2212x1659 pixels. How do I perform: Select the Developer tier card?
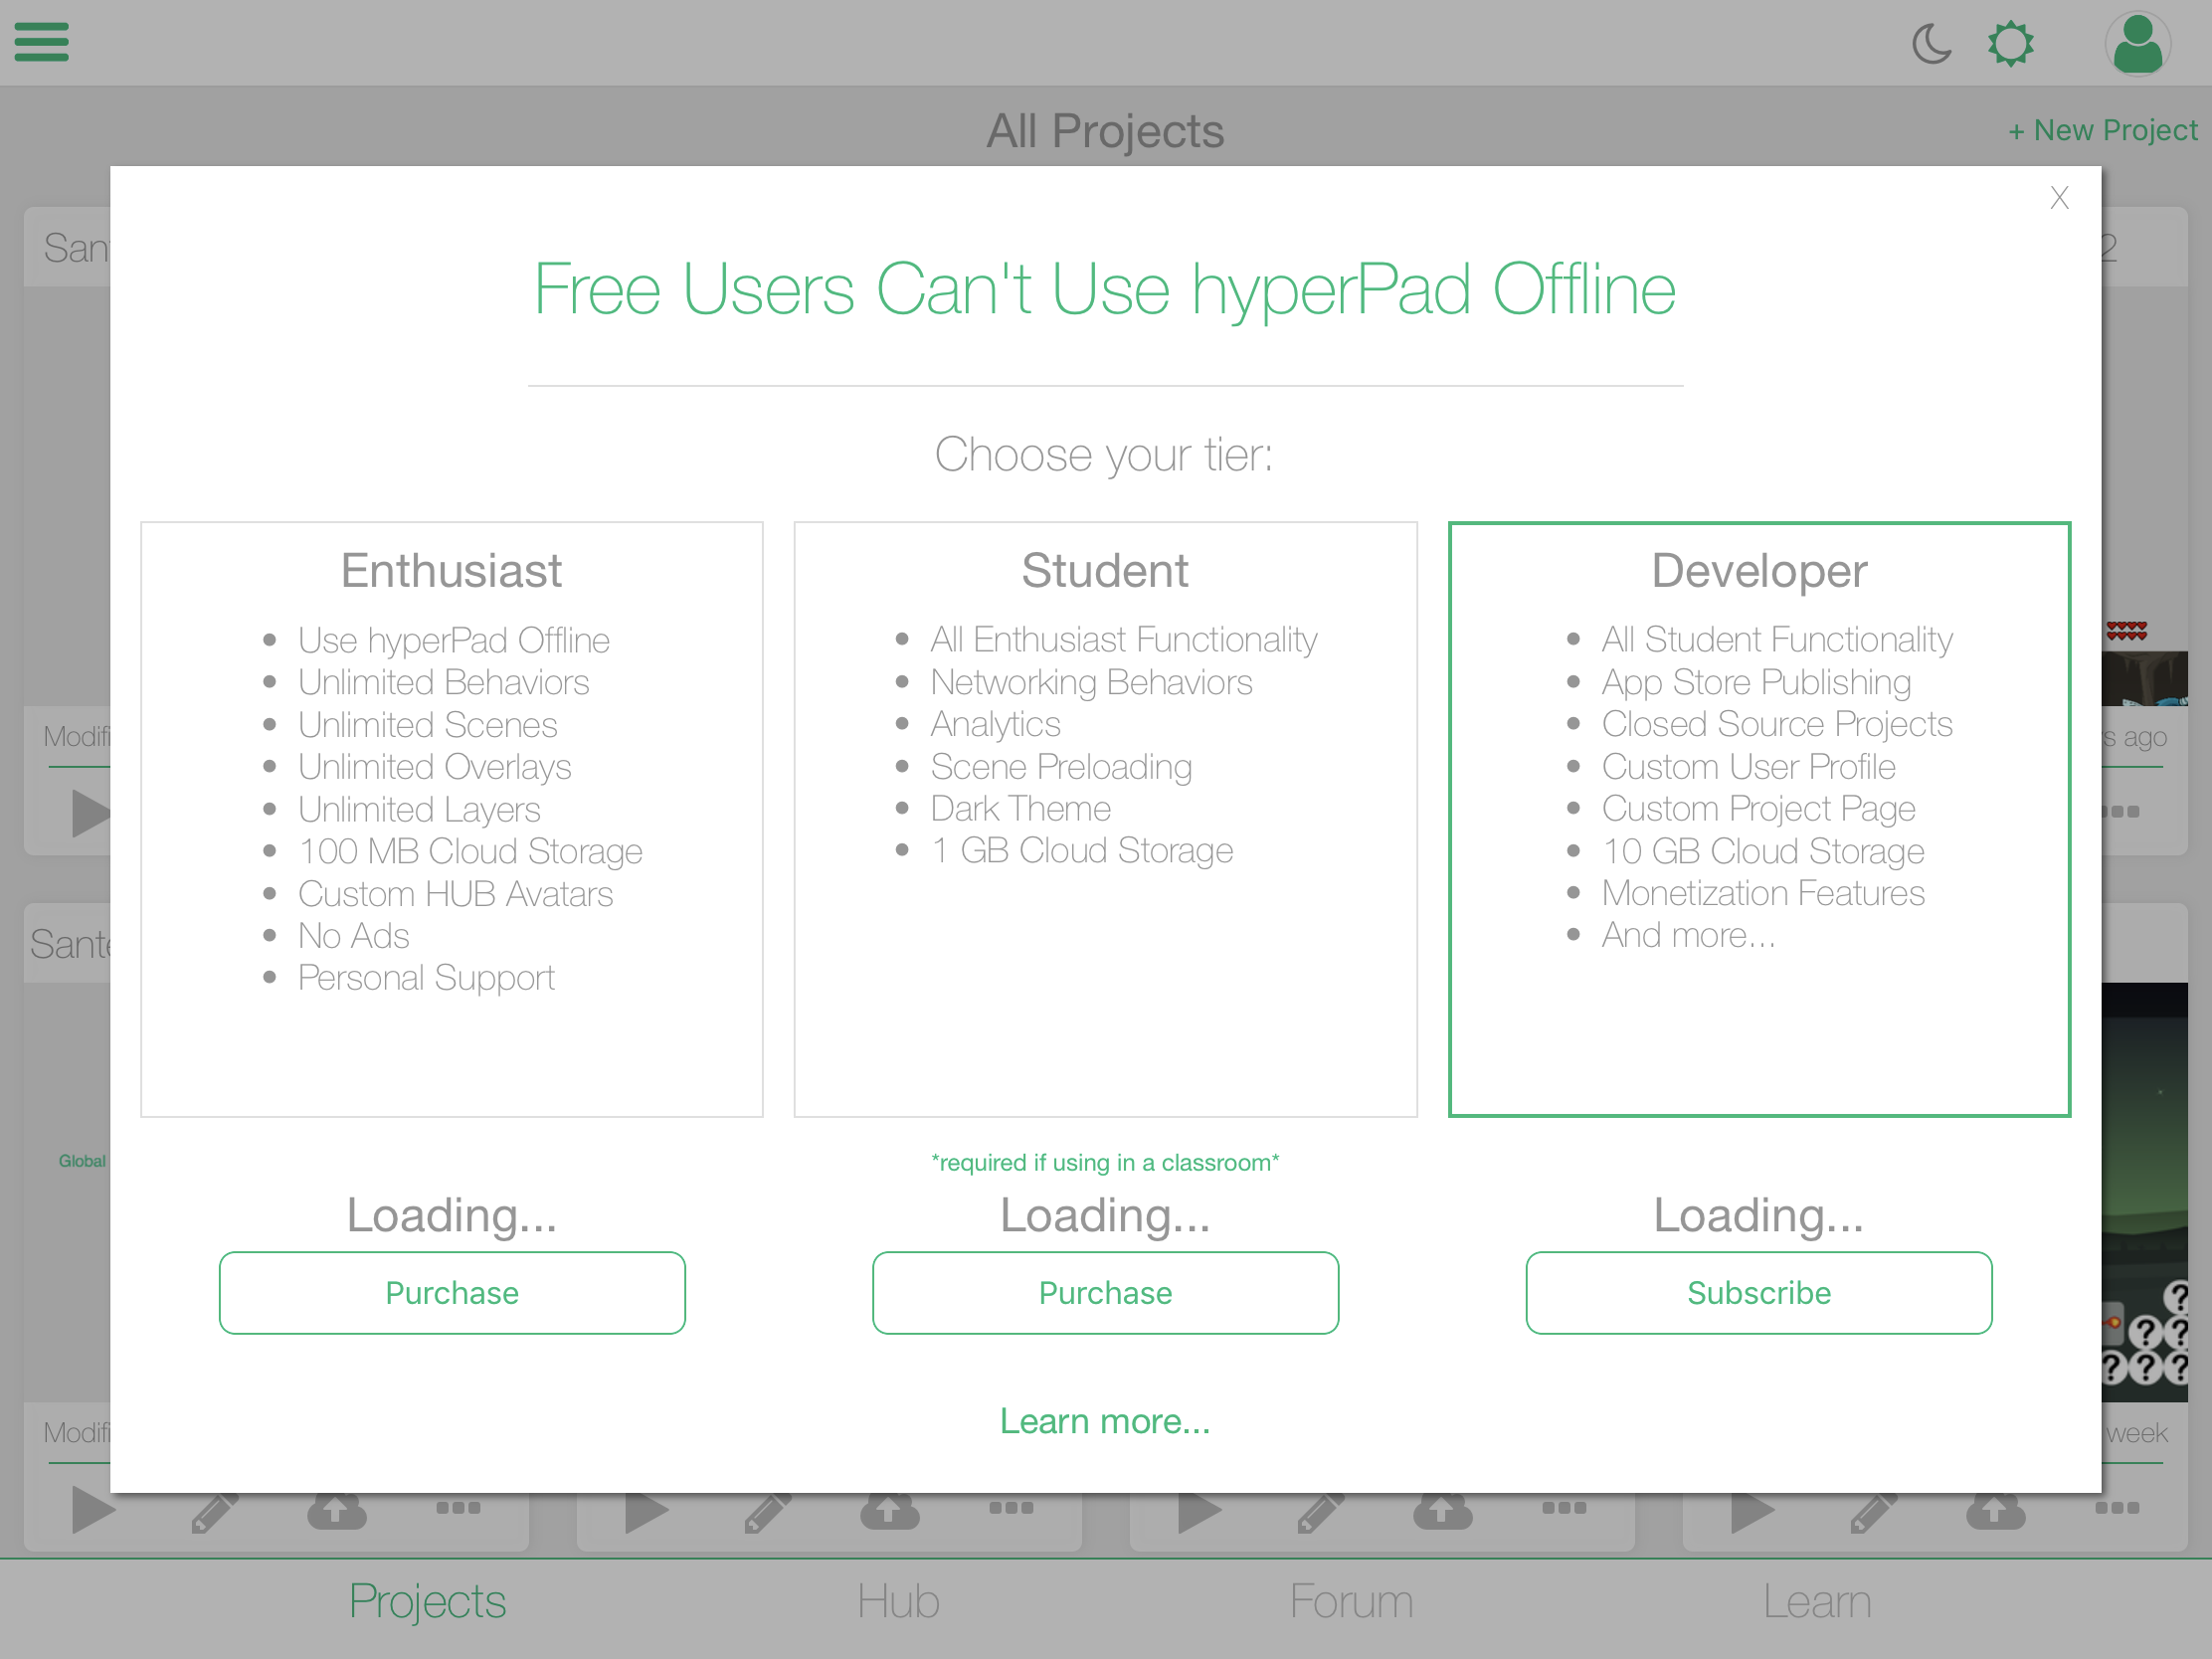[x=1758, y=818]
